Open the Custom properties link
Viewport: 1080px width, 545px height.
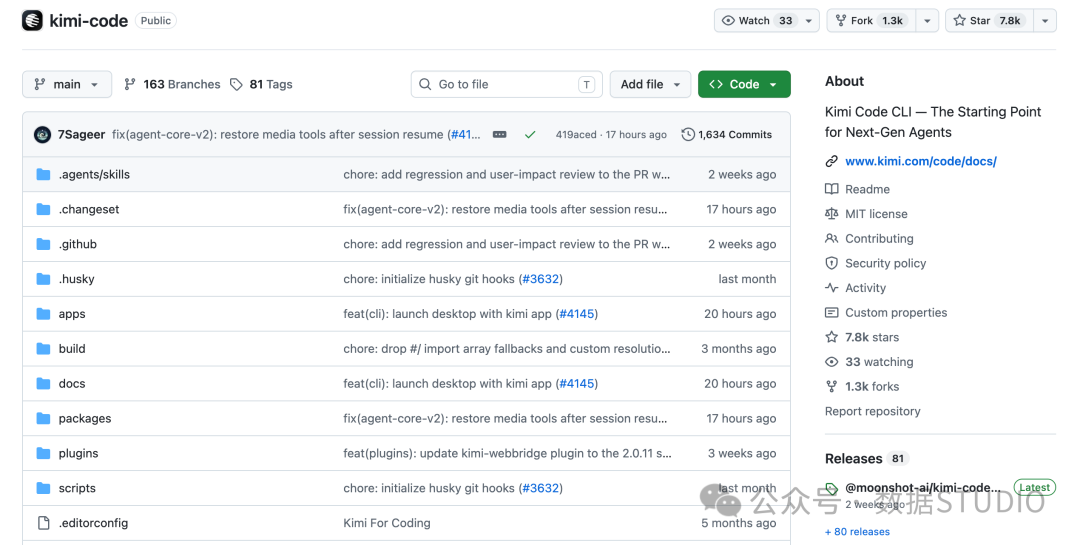click(896, 313)
